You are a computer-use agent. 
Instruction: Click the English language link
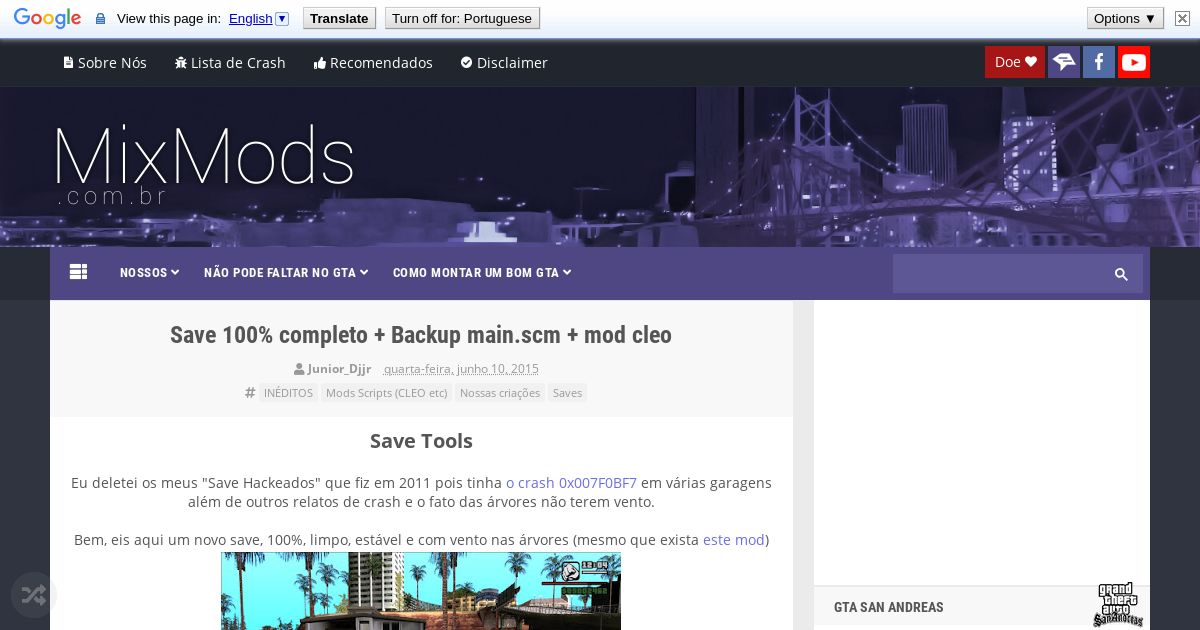click(x=250, y=18)
